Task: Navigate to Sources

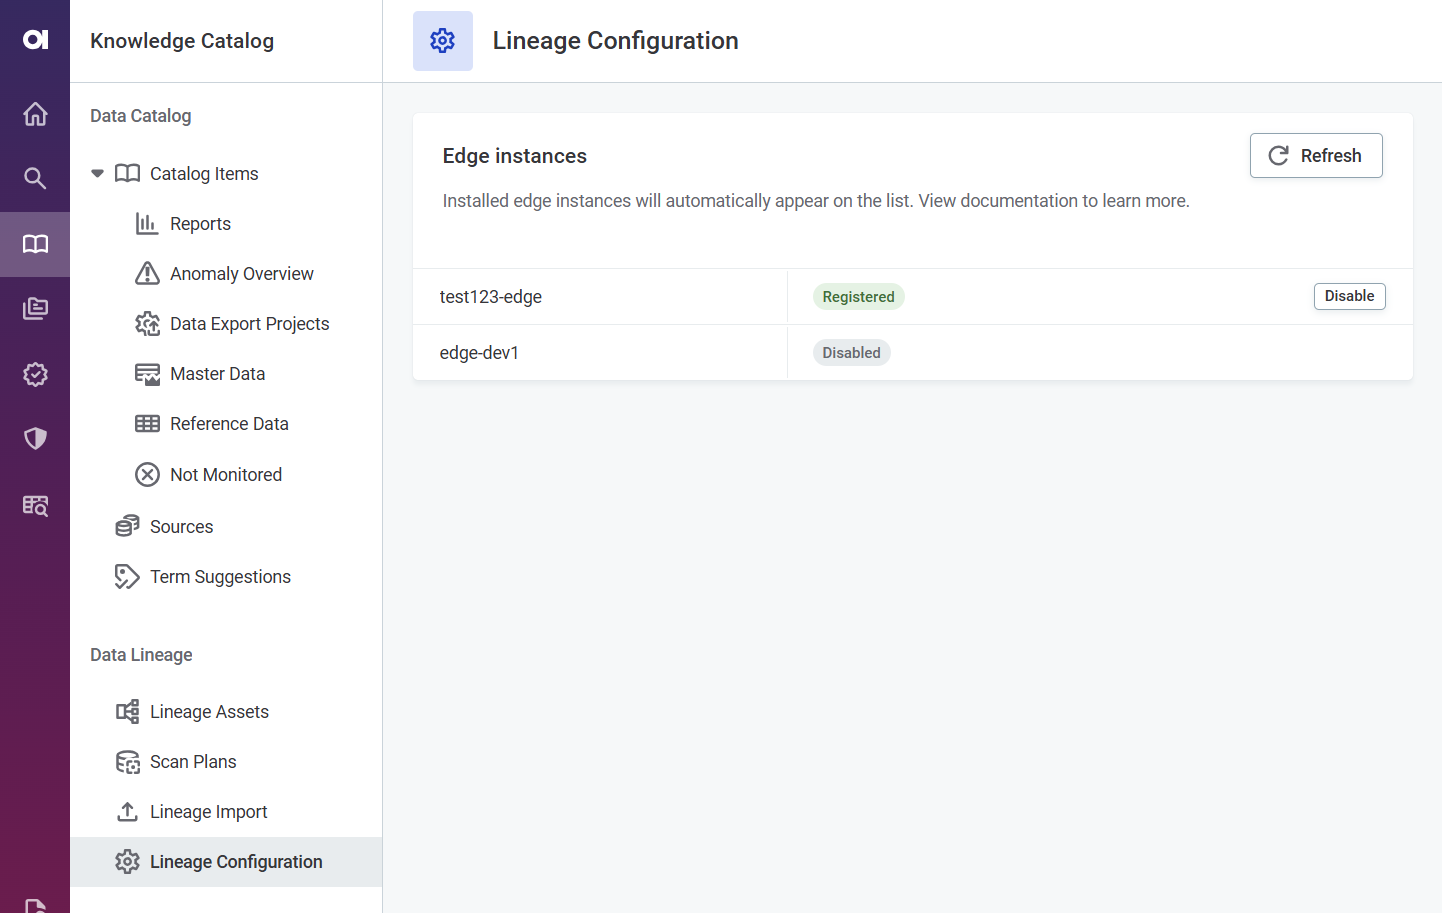Action: click(181, 527)
